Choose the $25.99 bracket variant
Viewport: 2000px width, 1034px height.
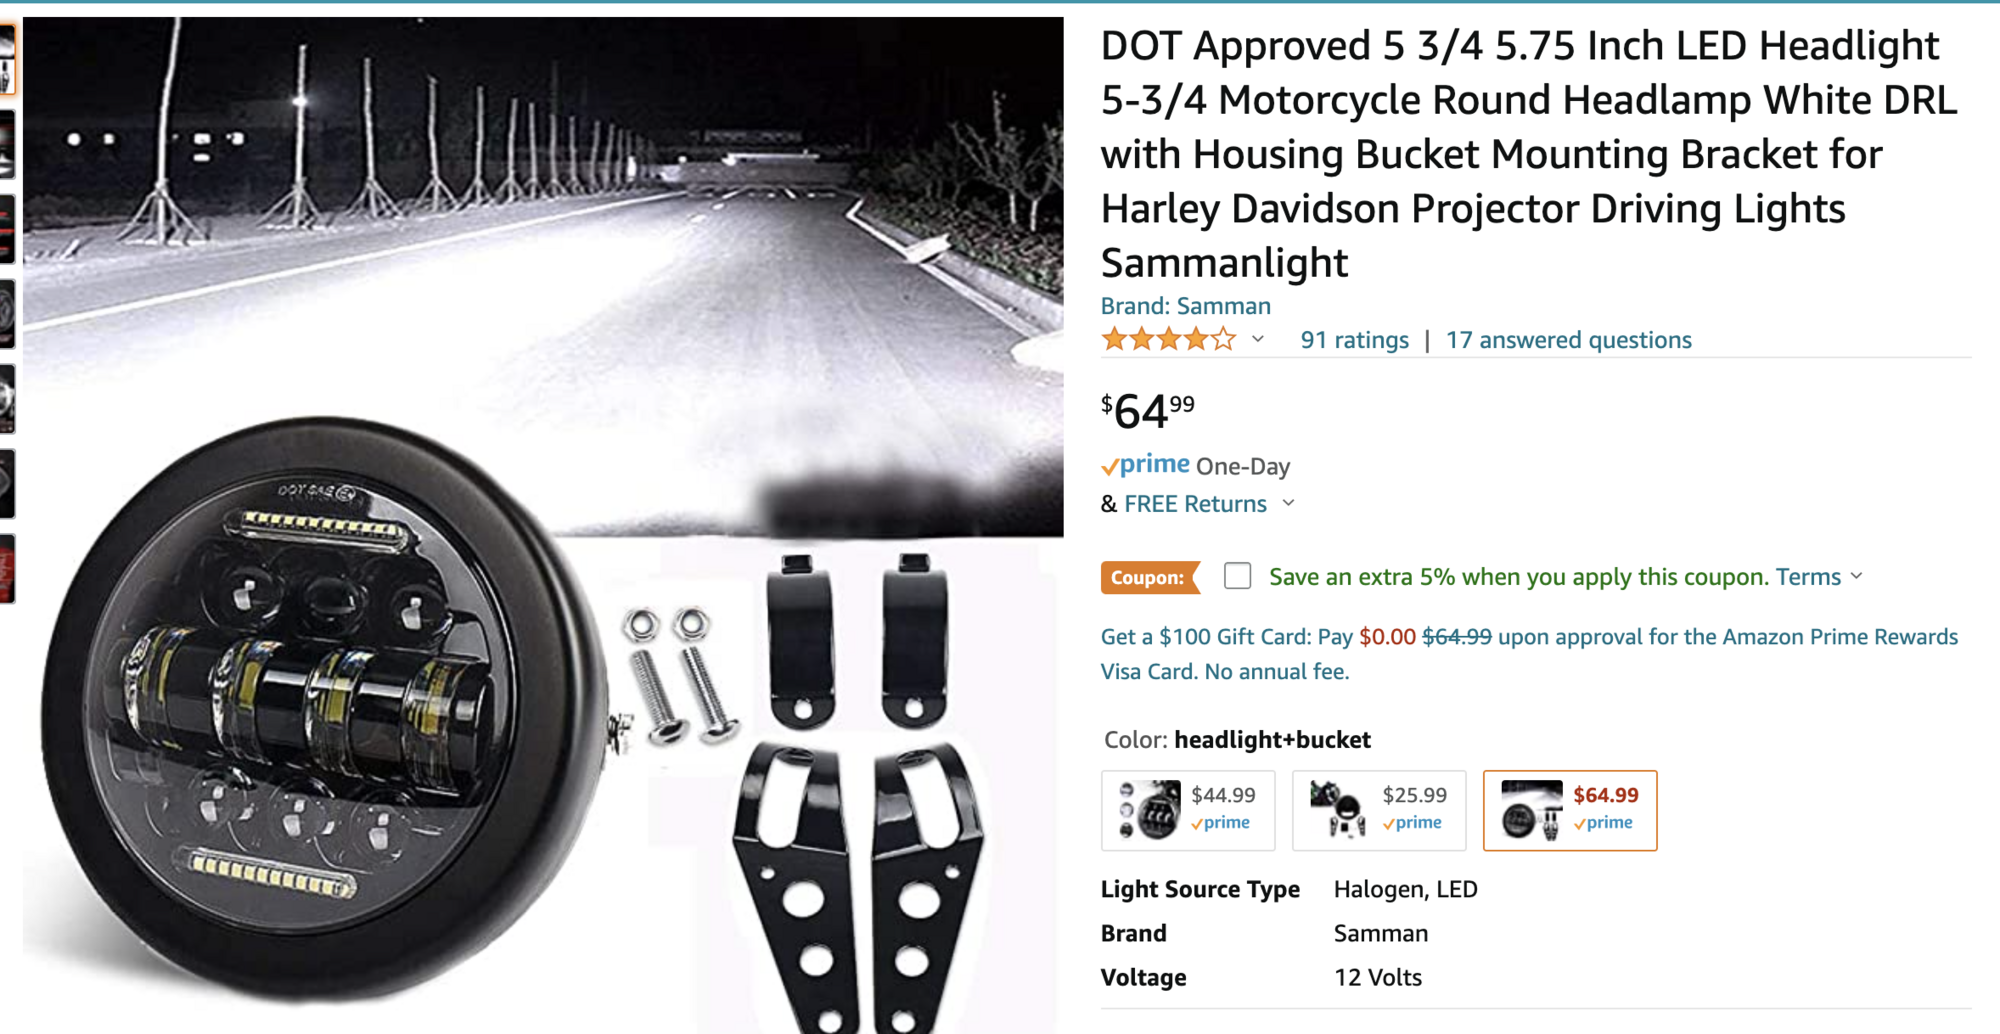point(1379,810)
